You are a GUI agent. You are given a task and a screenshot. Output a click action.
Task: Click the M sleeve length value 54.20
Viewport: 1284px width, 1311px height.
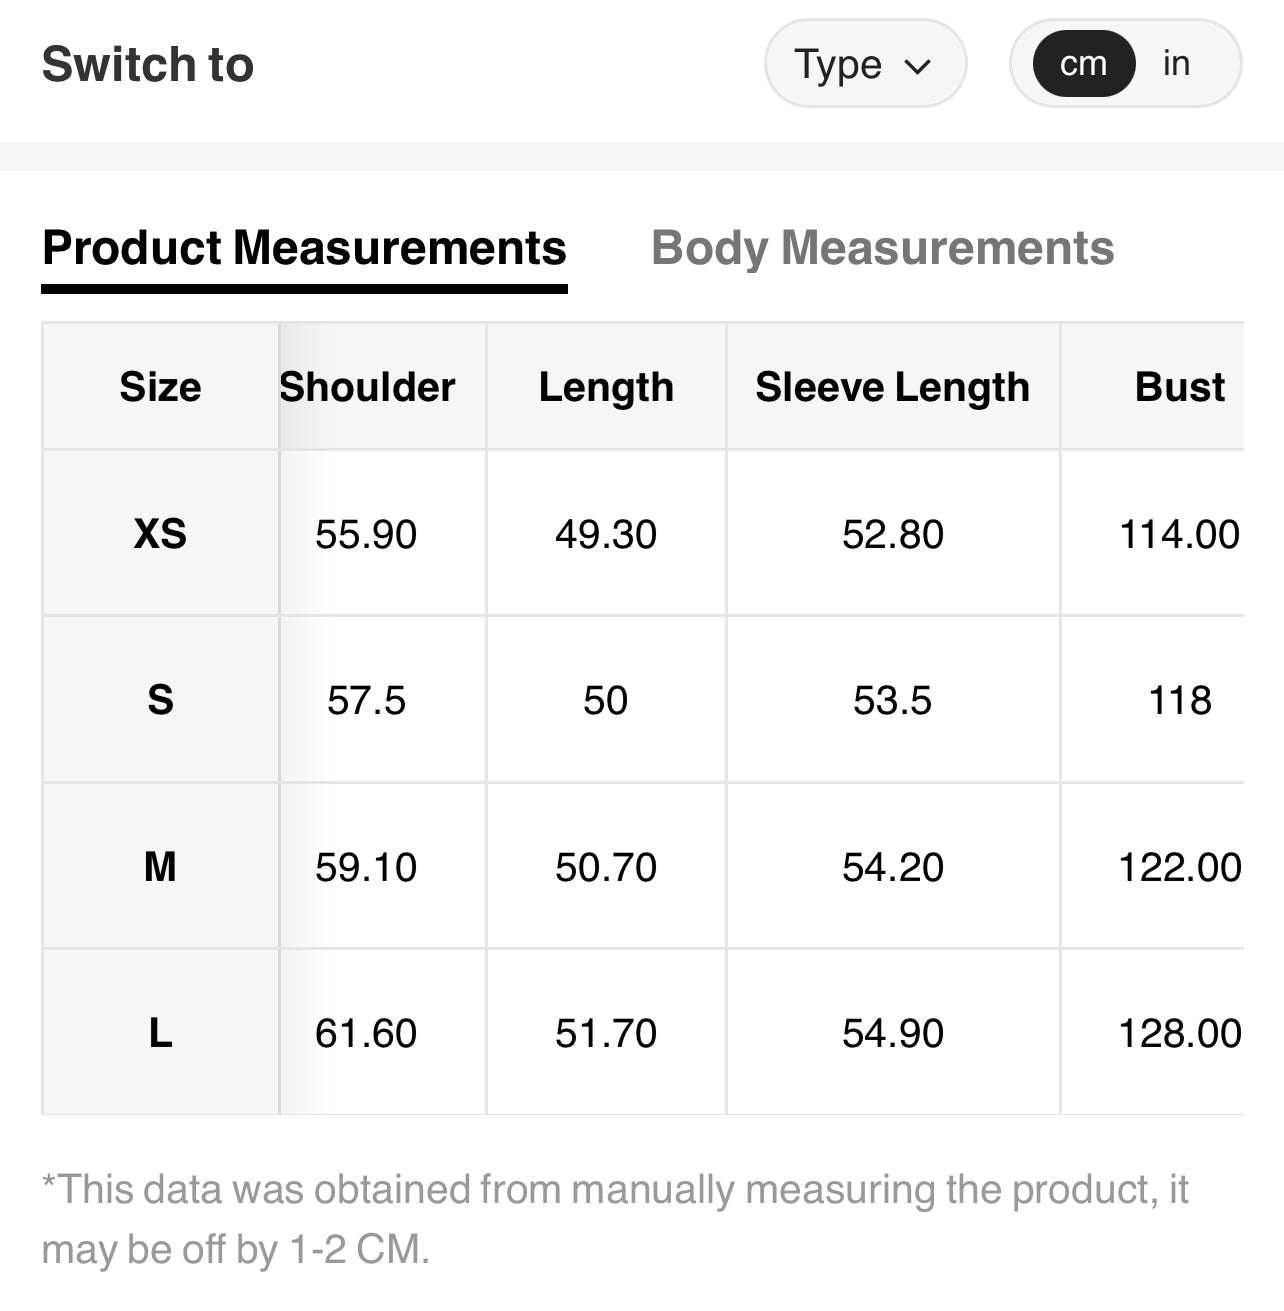pyautogui.click(x=892, y=866)
